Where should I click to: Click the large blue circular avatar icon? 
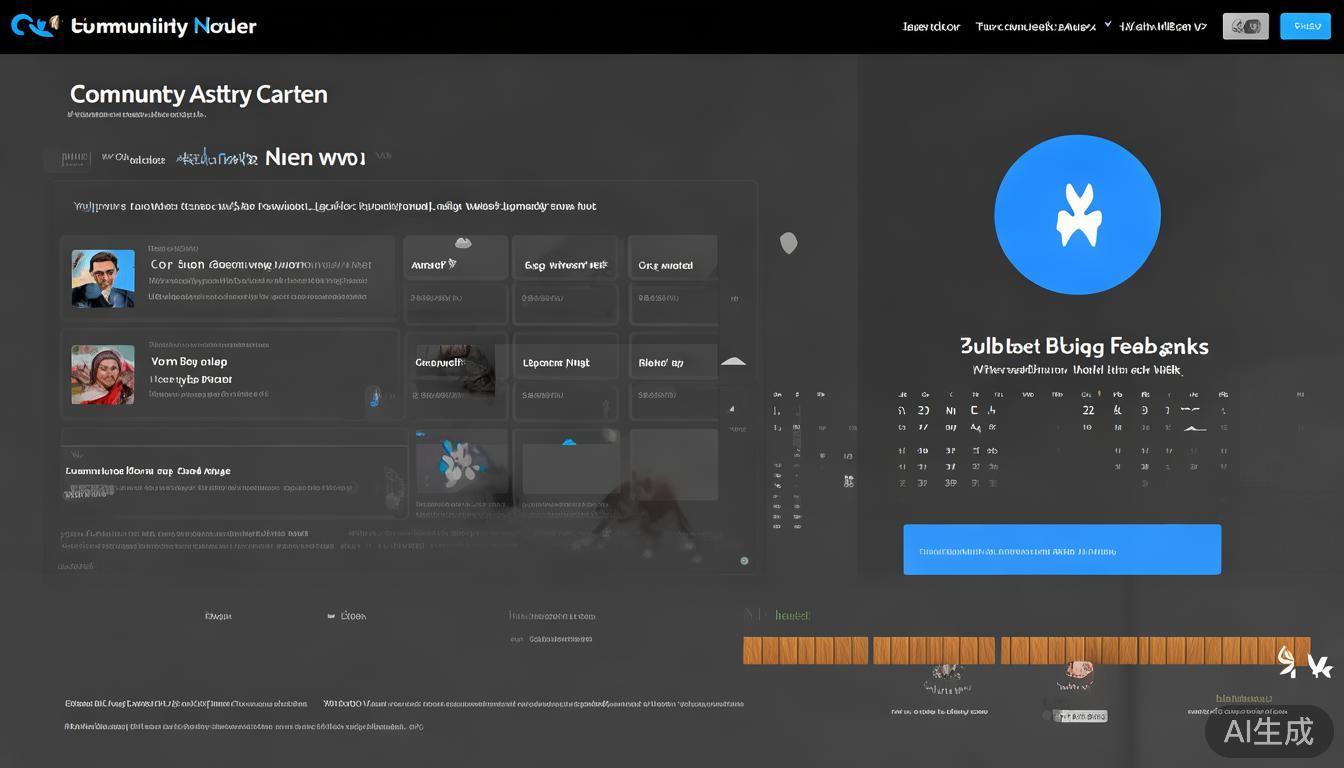click(1077, 215)
